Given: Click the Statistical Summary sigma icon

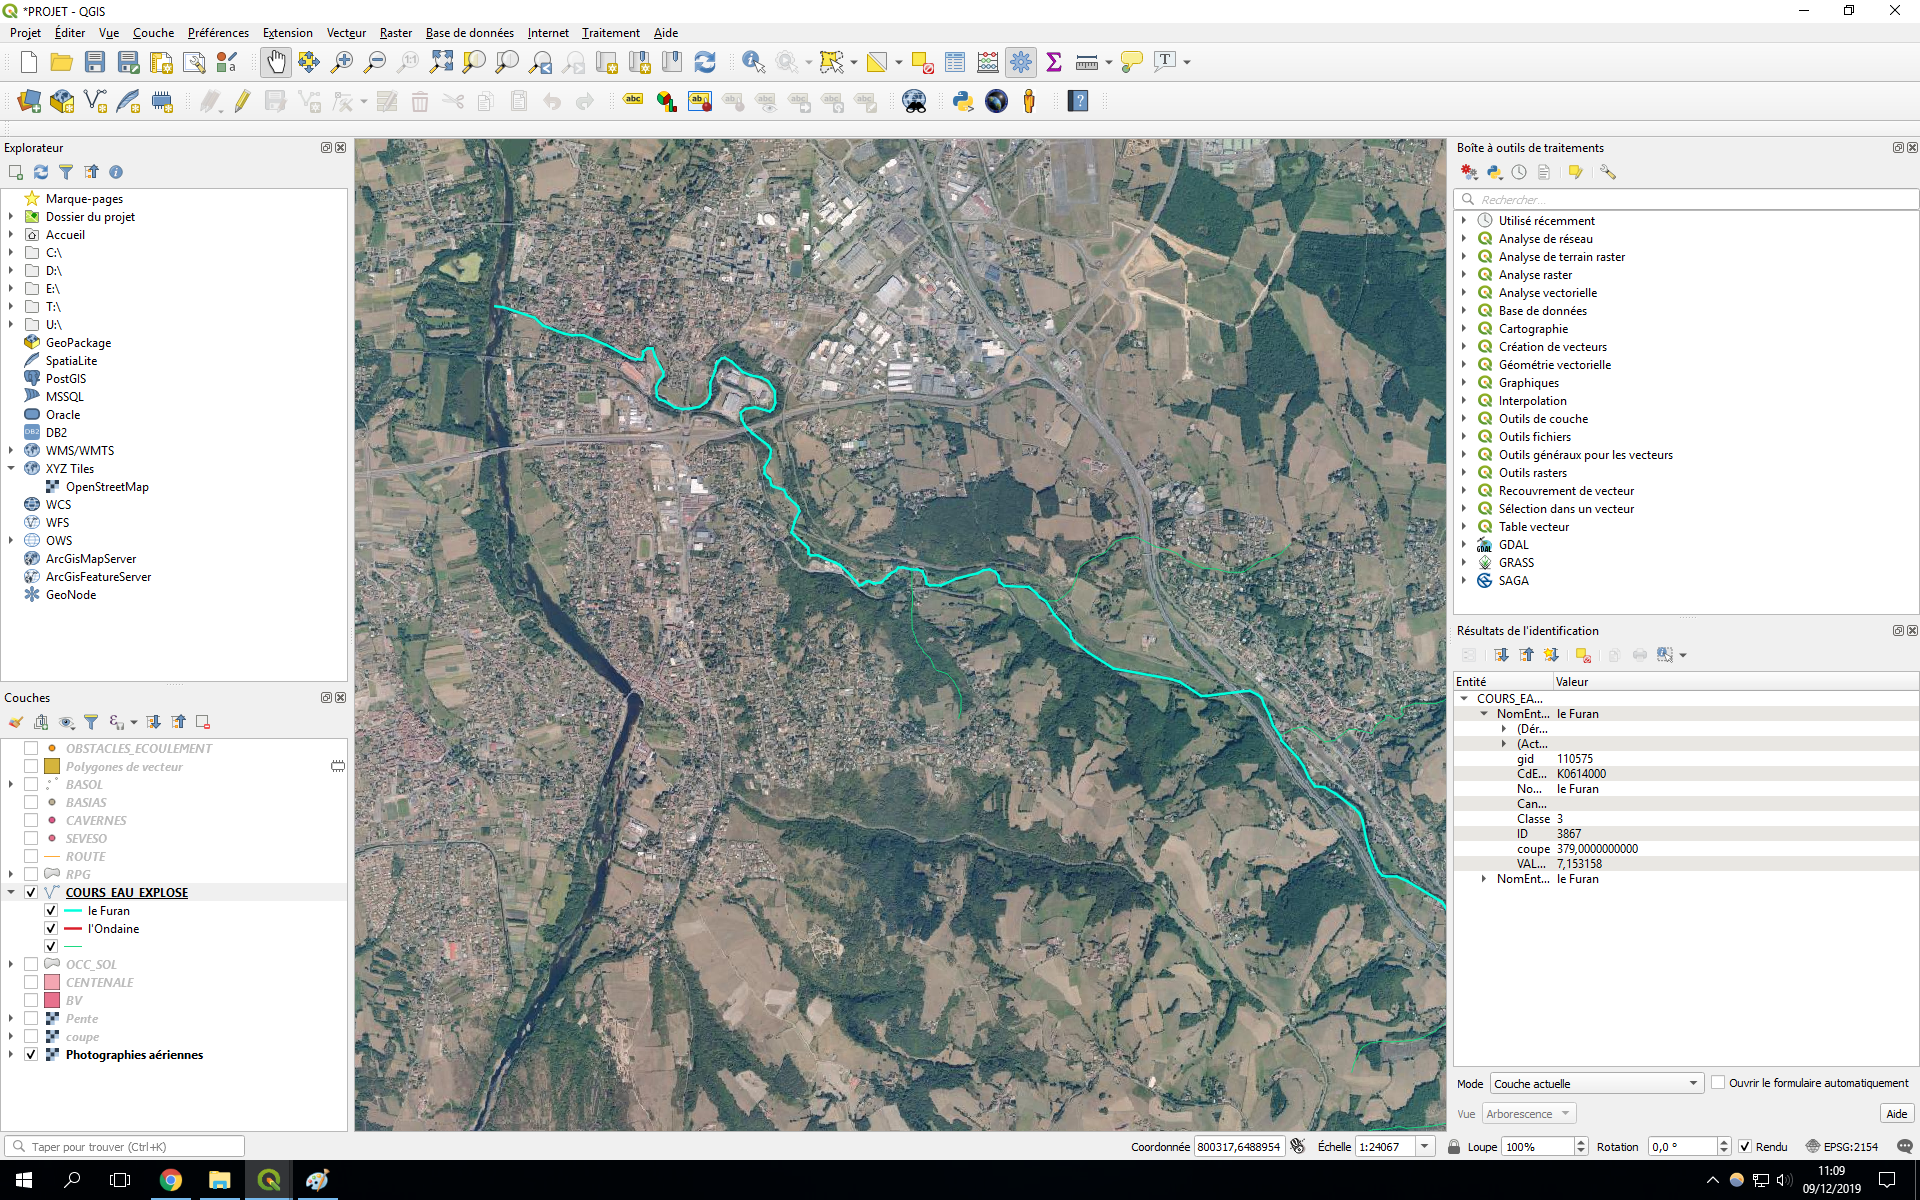Looking at the screenshot, I should coord(1053,62).
